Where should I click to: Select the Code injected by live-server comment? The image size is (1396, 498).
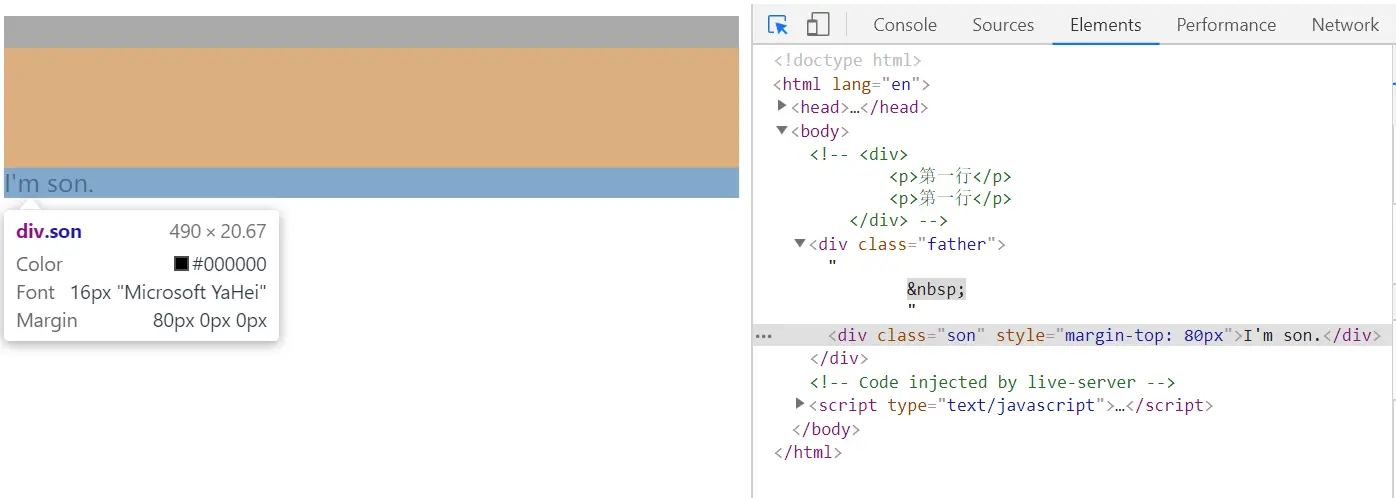click(992, 382)
